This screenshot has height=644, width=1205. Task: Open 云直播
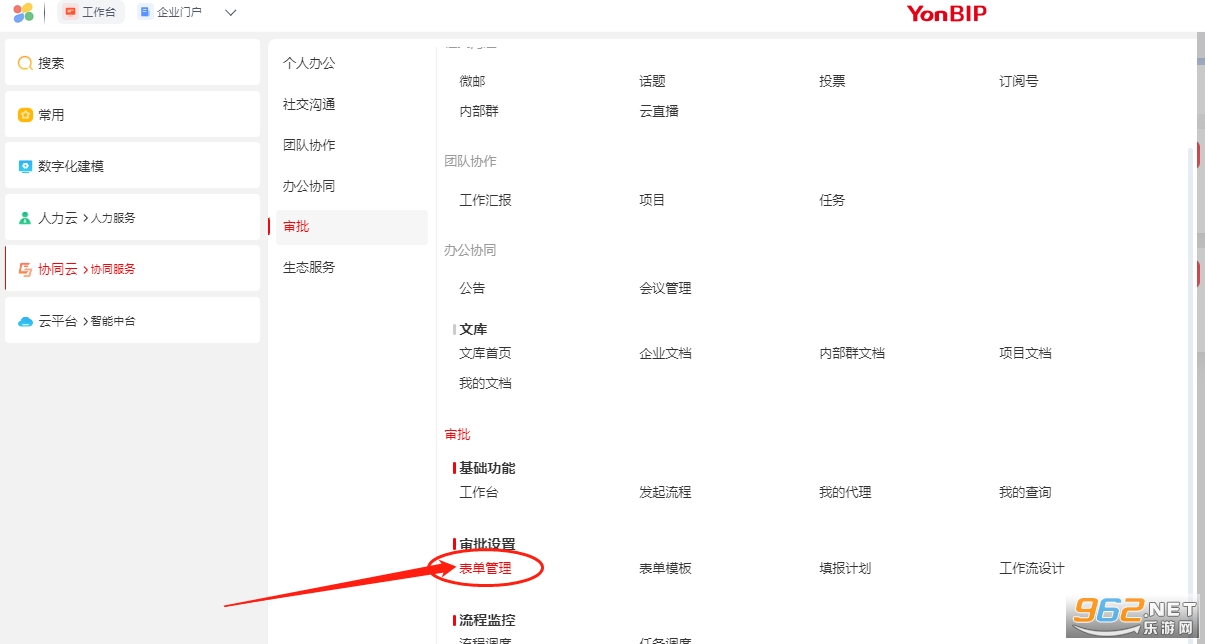click(659, 111)
